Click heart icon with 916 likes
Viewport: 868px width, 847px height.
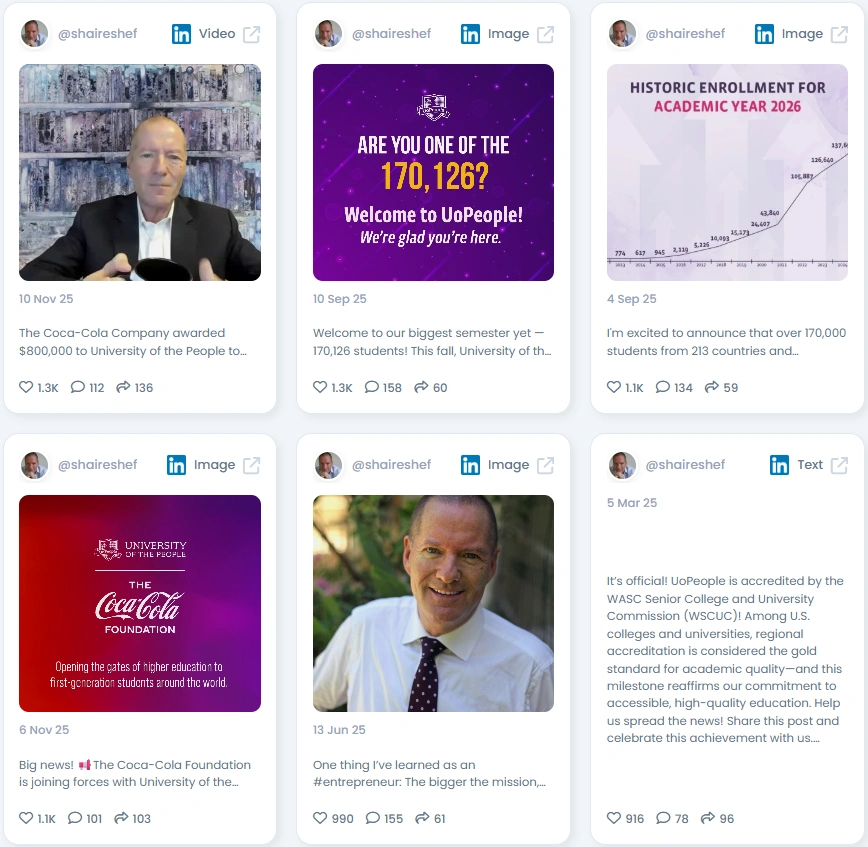click(x=614, y=818)
